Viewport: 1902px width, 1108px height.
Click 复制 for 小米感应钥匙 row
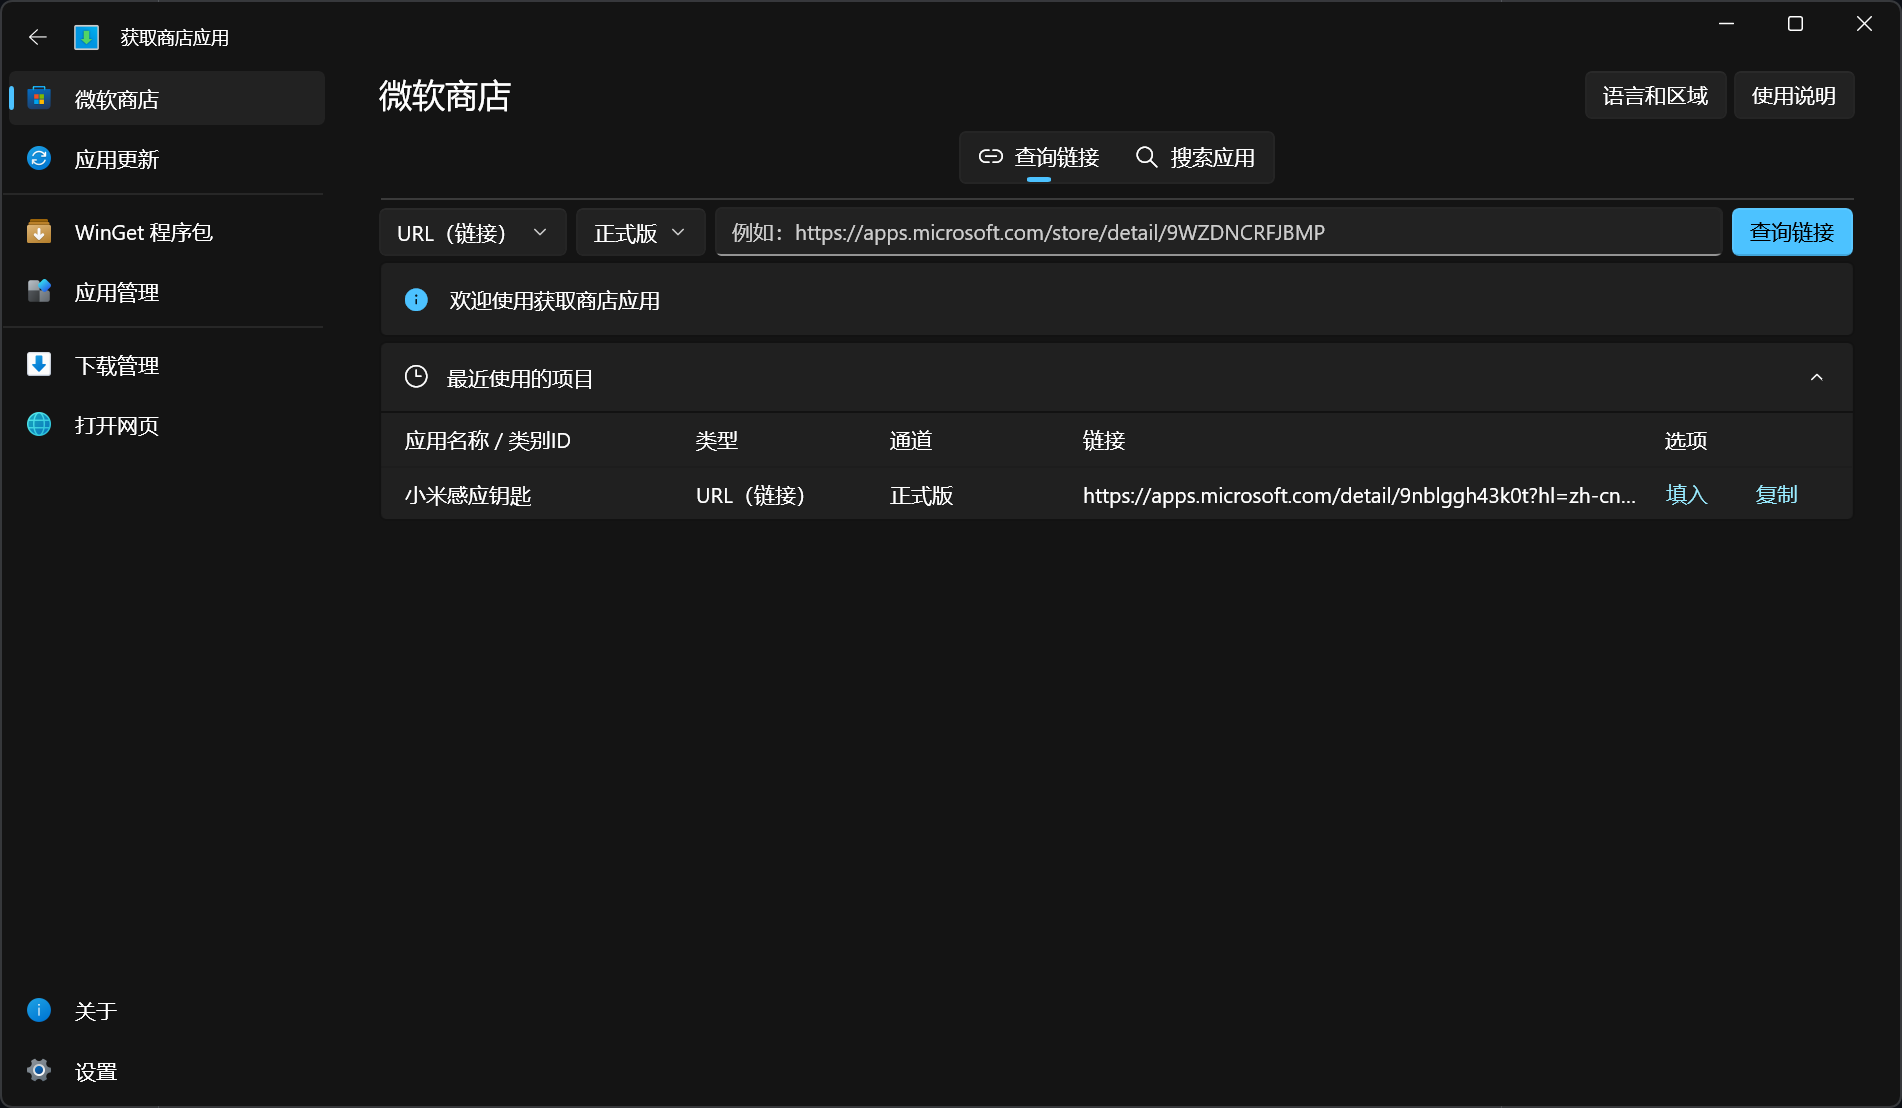tap(1776, 494)
